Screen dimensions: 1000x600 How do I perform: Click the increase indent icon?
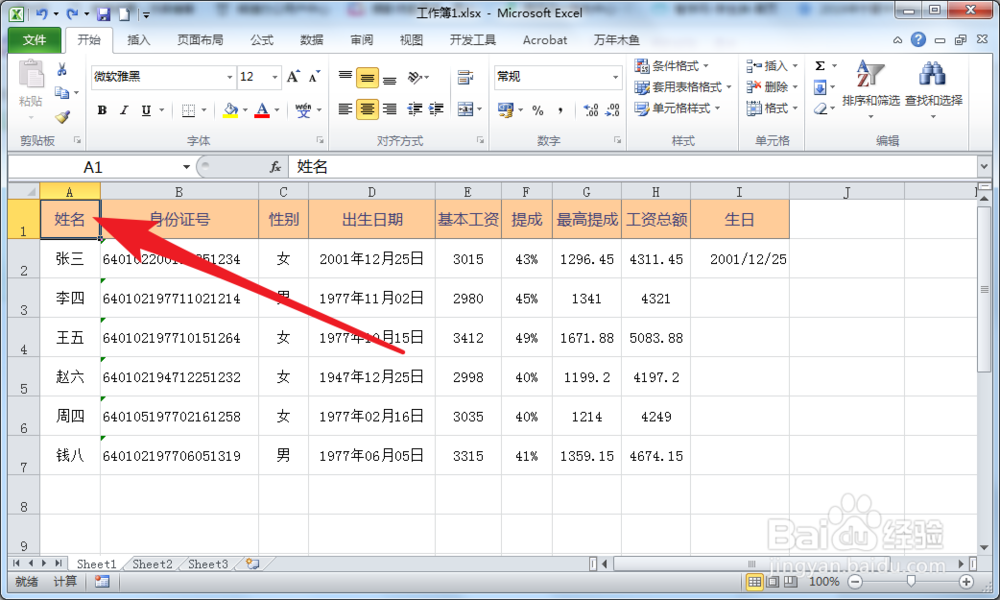pos(436,110)
